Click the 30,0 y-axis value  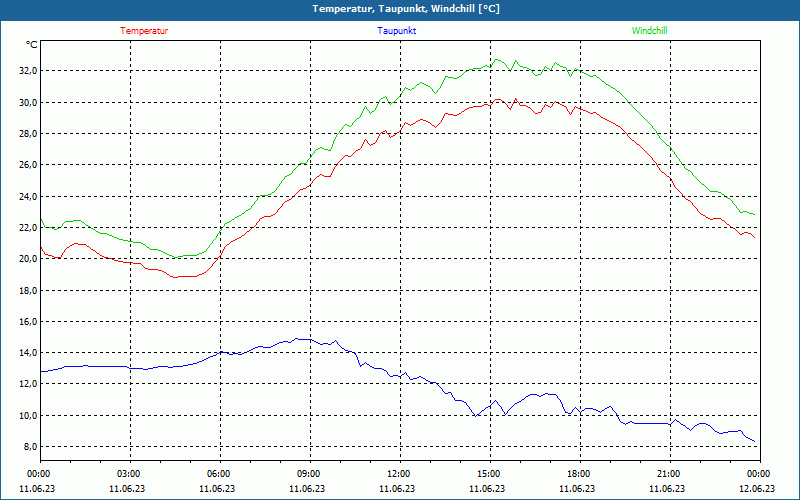[x=28, y=103]
